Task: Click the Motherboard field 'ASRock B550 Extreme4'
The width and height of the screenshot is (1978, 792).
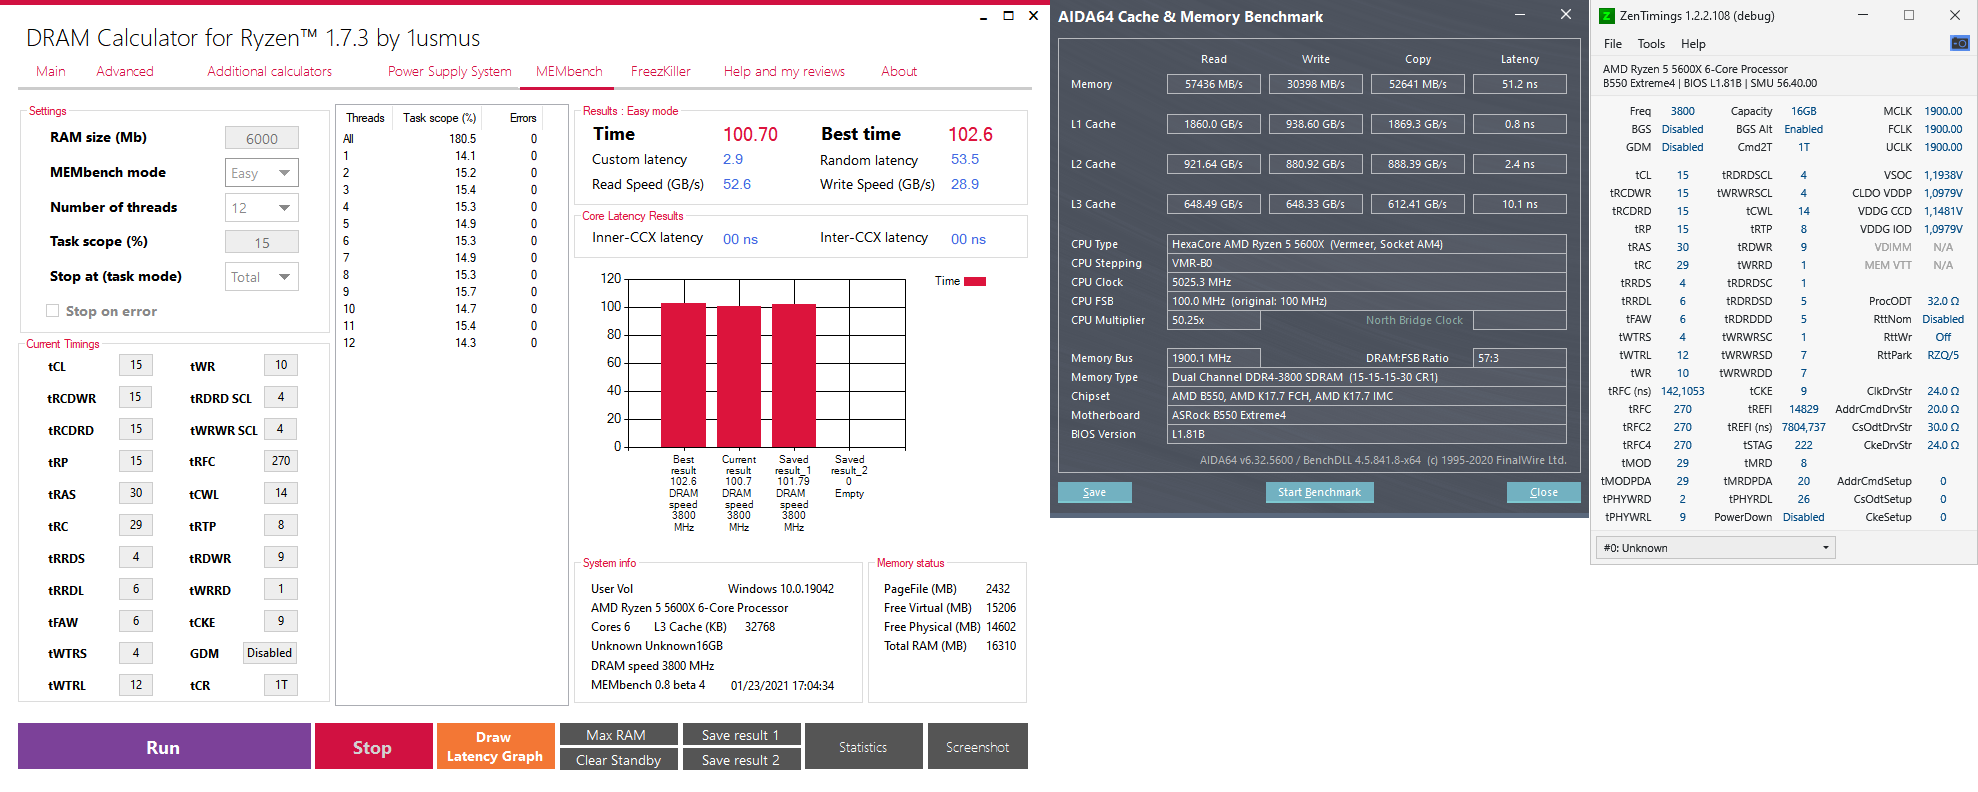Action: pos(1367,415)
